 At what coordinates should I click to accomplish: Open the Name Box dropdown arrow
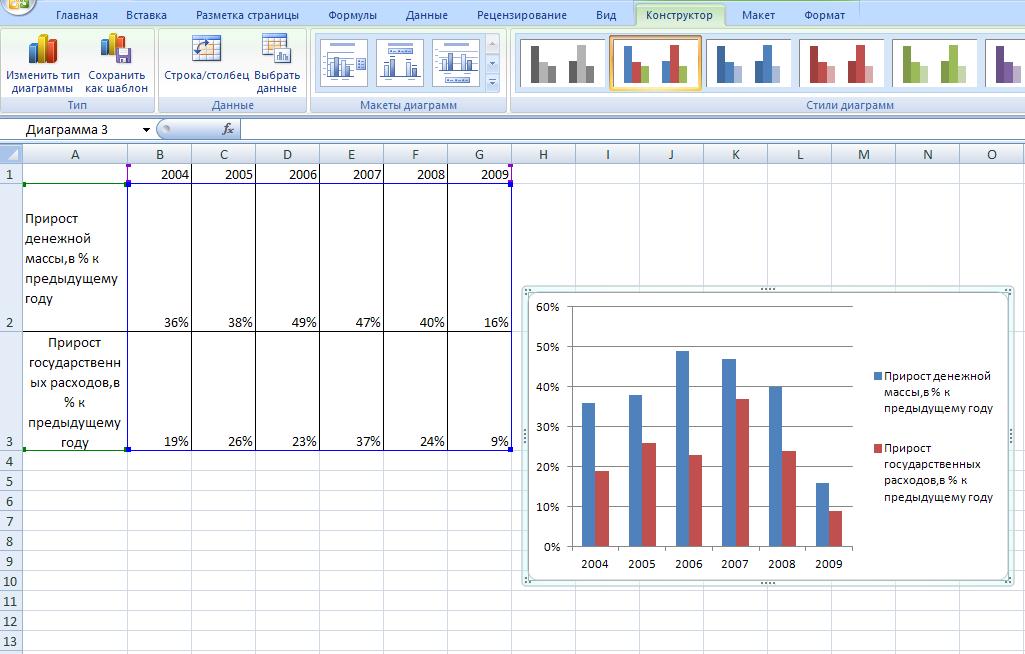pos(146,129)
